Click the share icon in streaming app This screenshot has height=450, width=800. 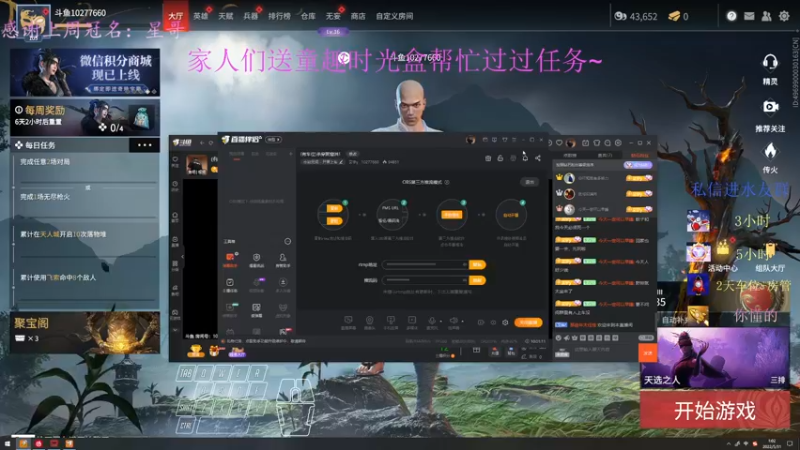coord(538,158)
